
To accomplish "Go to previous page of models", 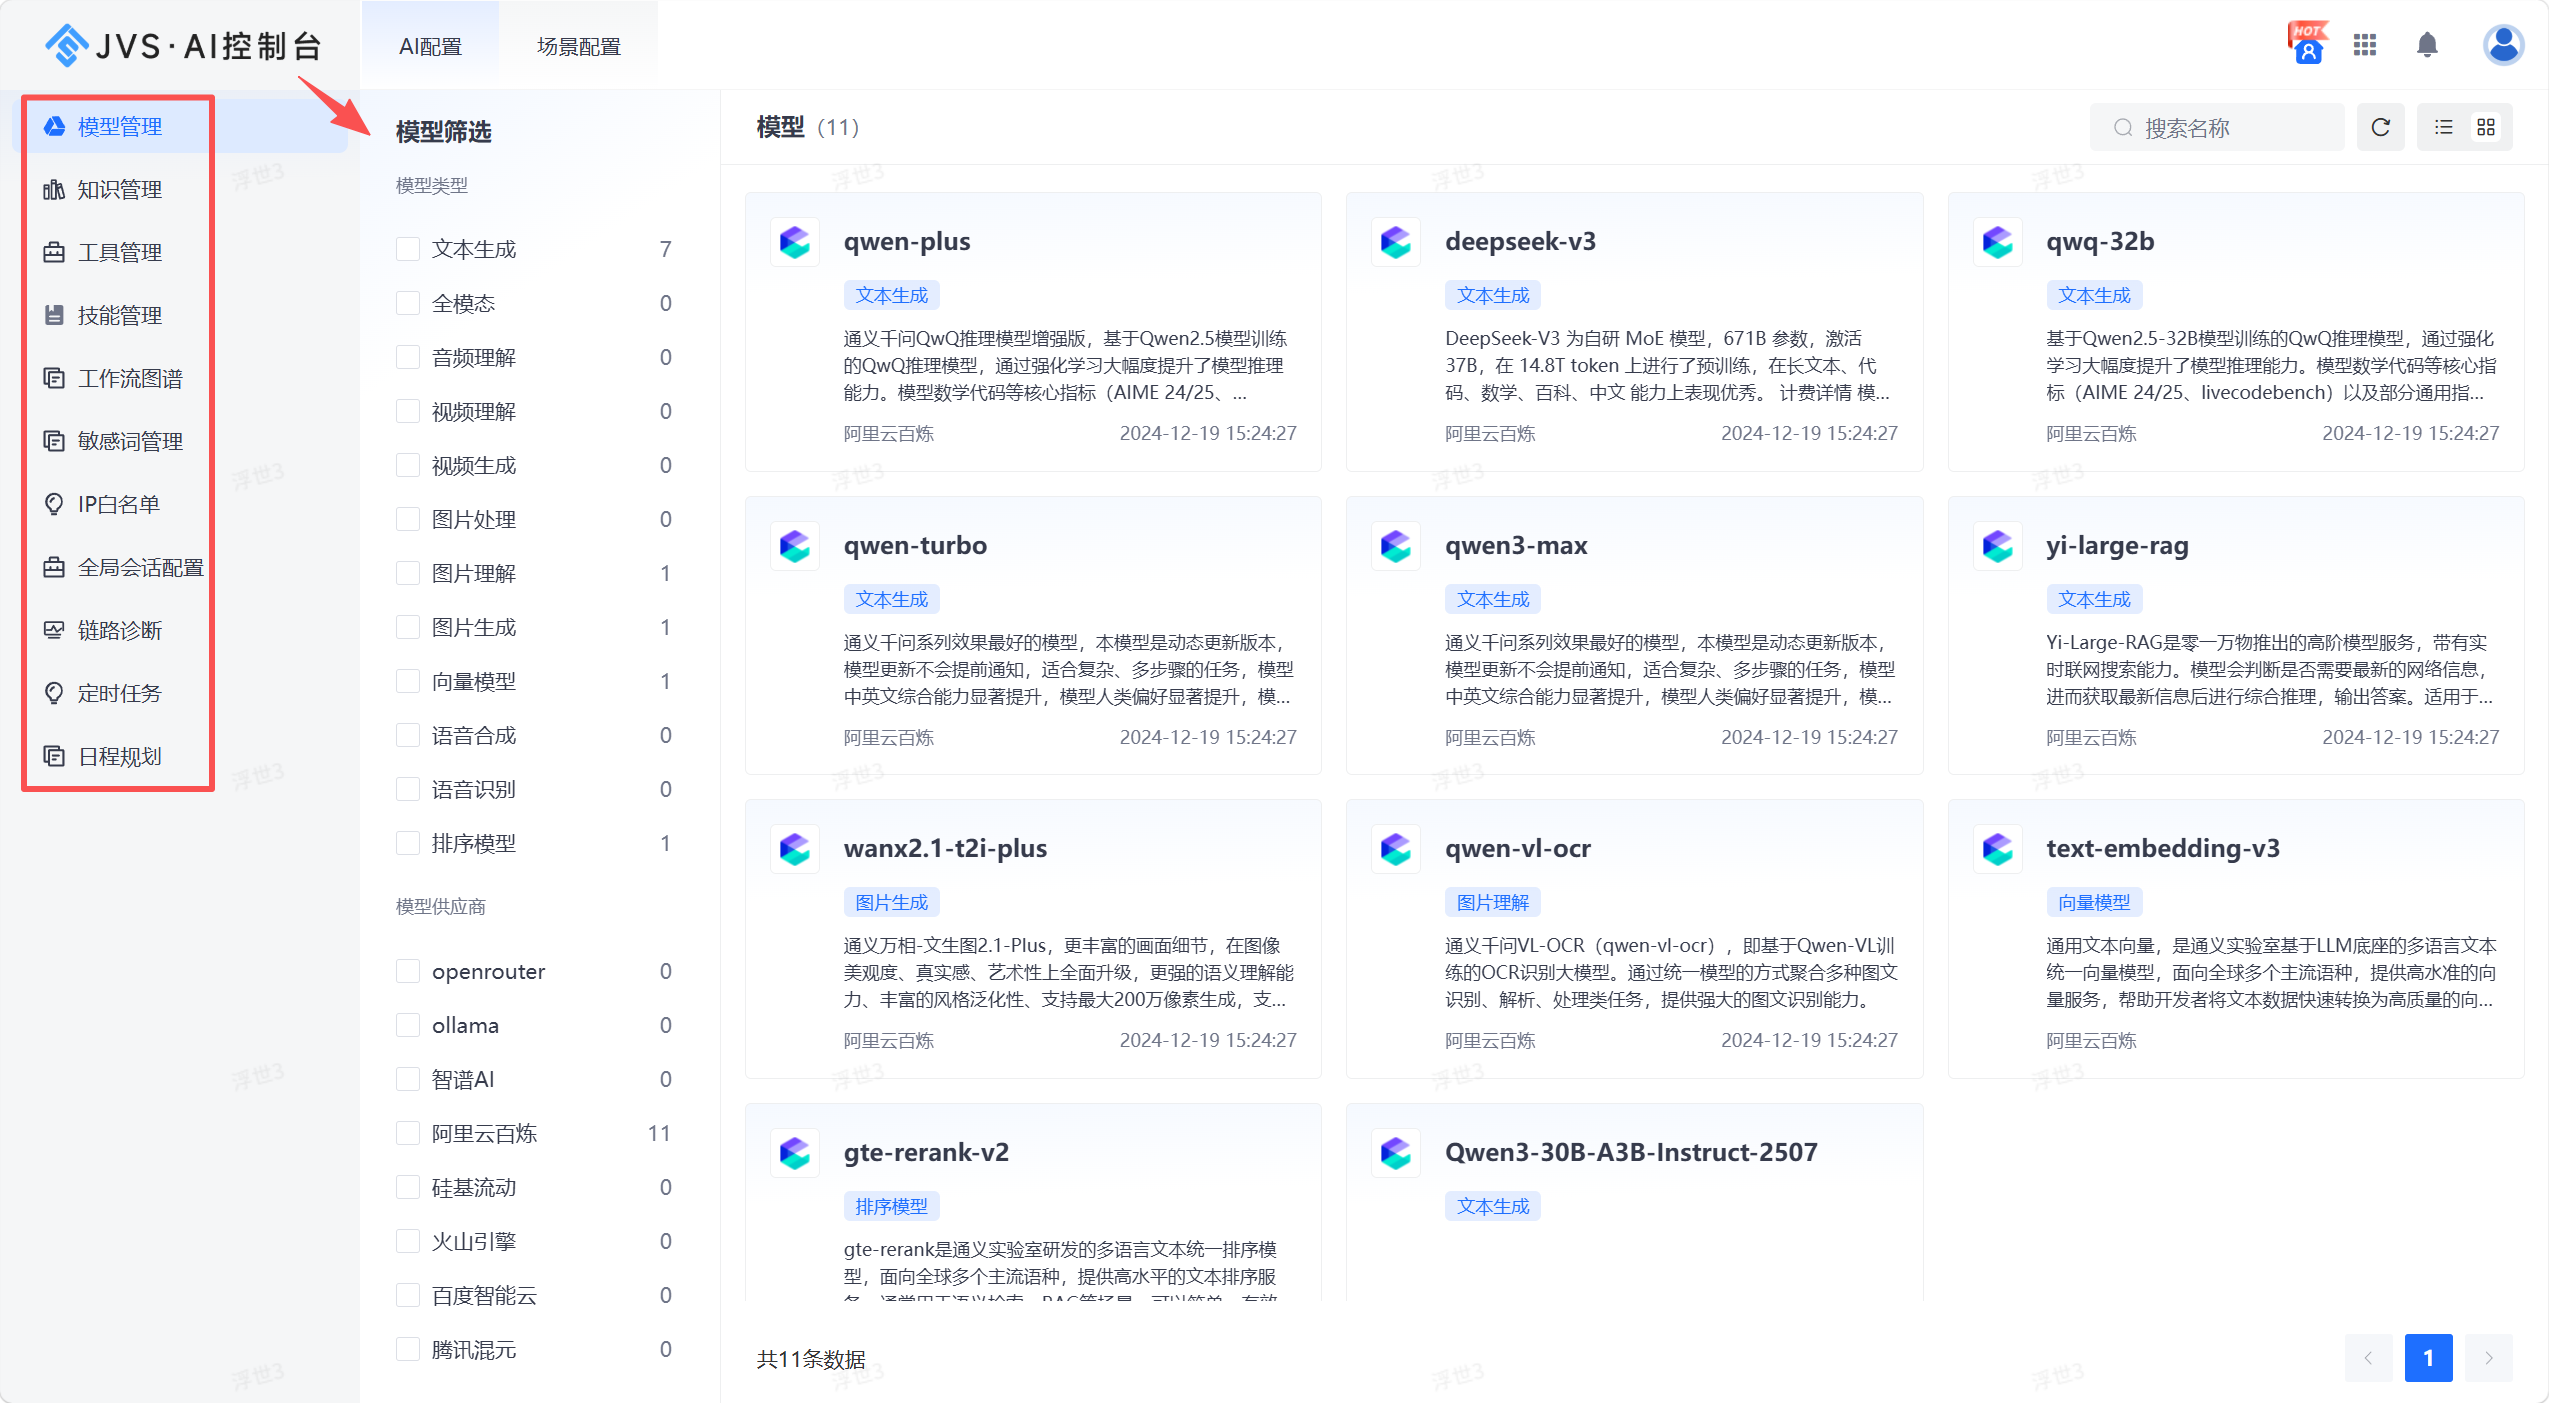I will (2368, 1358).
